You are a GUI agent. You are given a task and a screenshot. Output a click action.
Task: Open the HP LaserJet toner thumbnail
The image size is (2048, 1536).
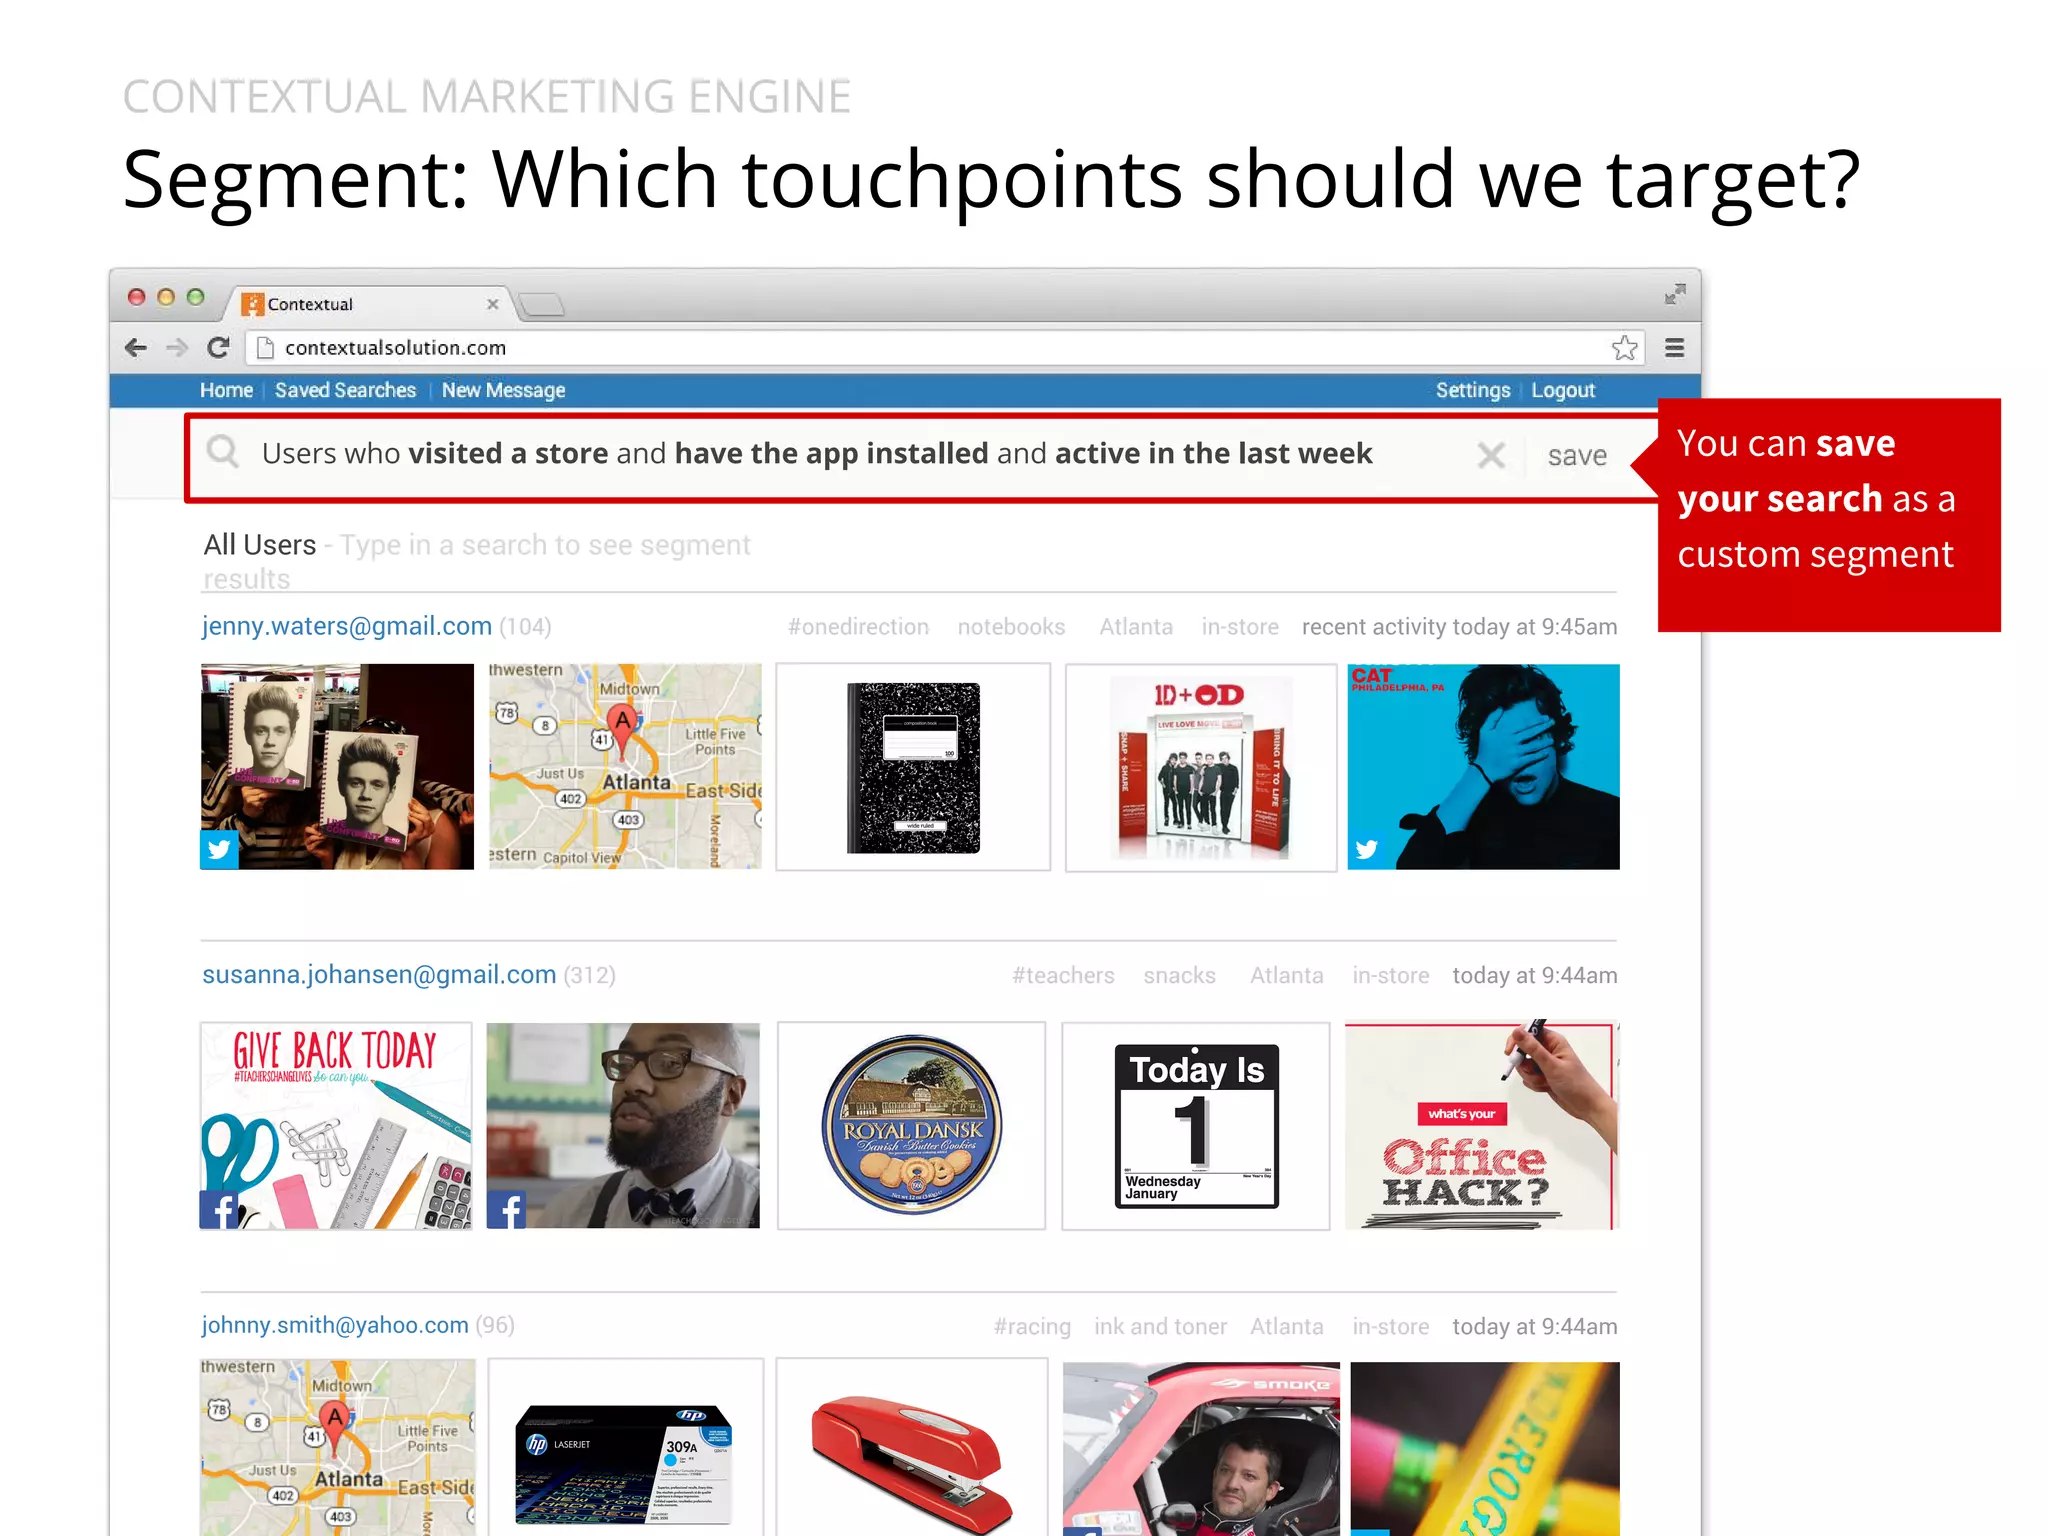(x=626, y=1447)
